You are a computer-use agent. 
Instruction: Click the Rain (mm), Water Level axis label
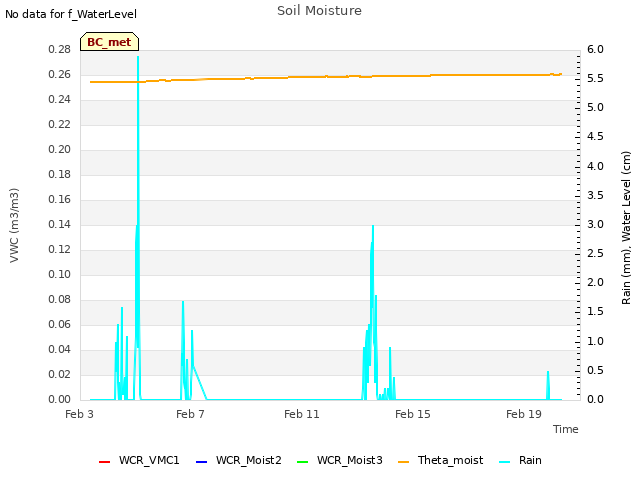(626, 228)
